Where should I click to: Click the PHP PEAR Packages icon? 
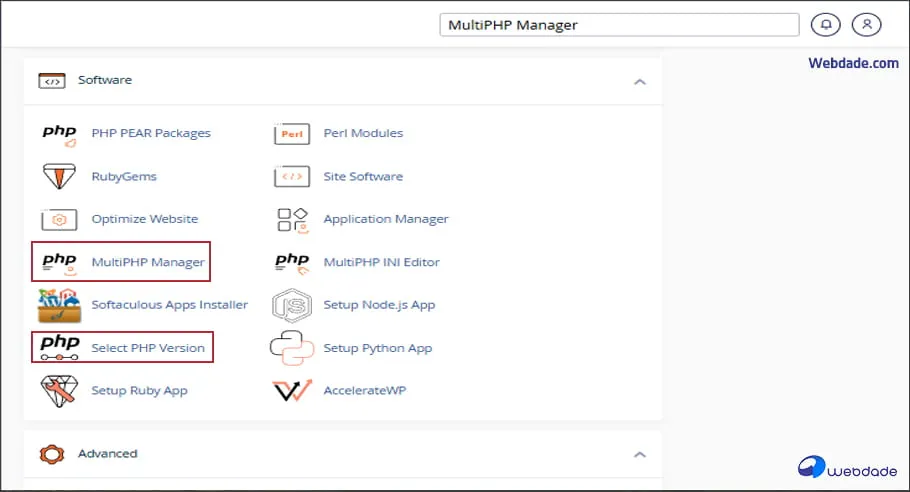tap(59, 134)
